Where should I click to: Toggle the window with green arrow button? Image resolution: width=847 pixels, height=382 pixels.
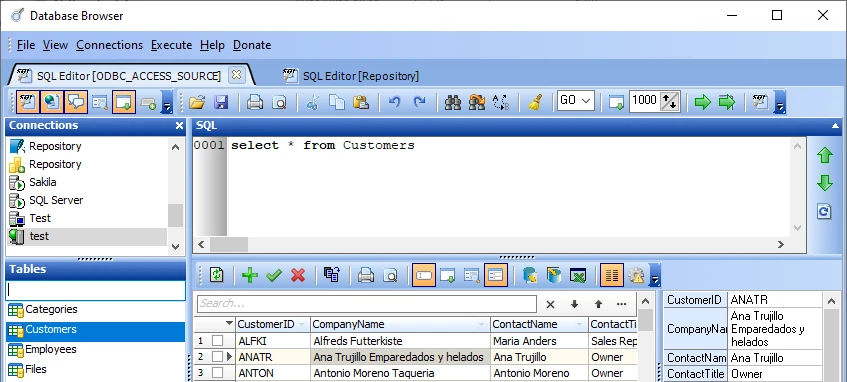pos(124,102)
